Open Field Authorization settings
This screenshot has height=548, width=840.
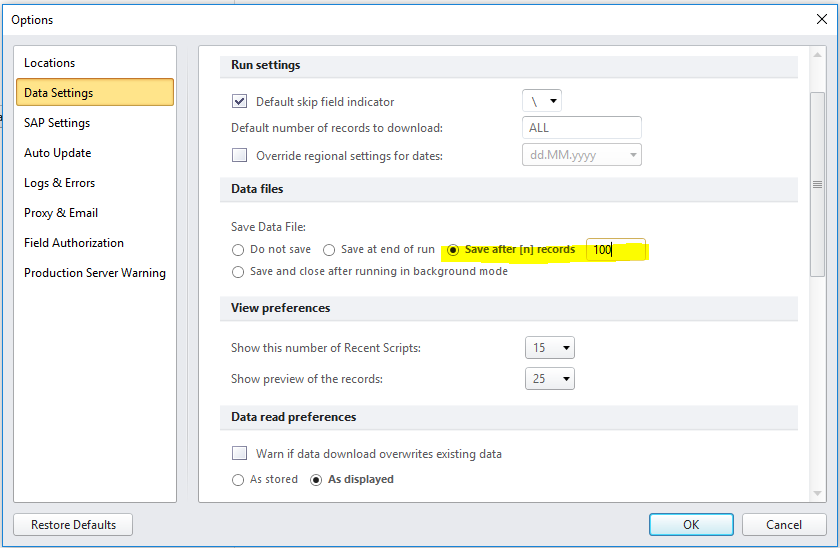pos(74,243)
